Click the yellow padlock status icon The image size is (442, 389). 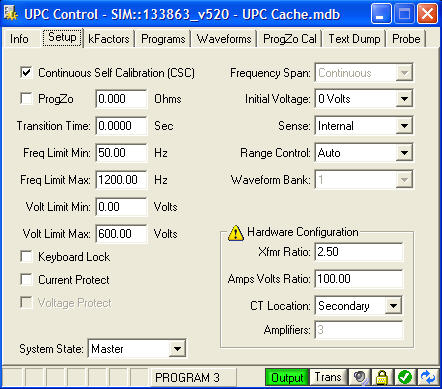coord(382,377)
